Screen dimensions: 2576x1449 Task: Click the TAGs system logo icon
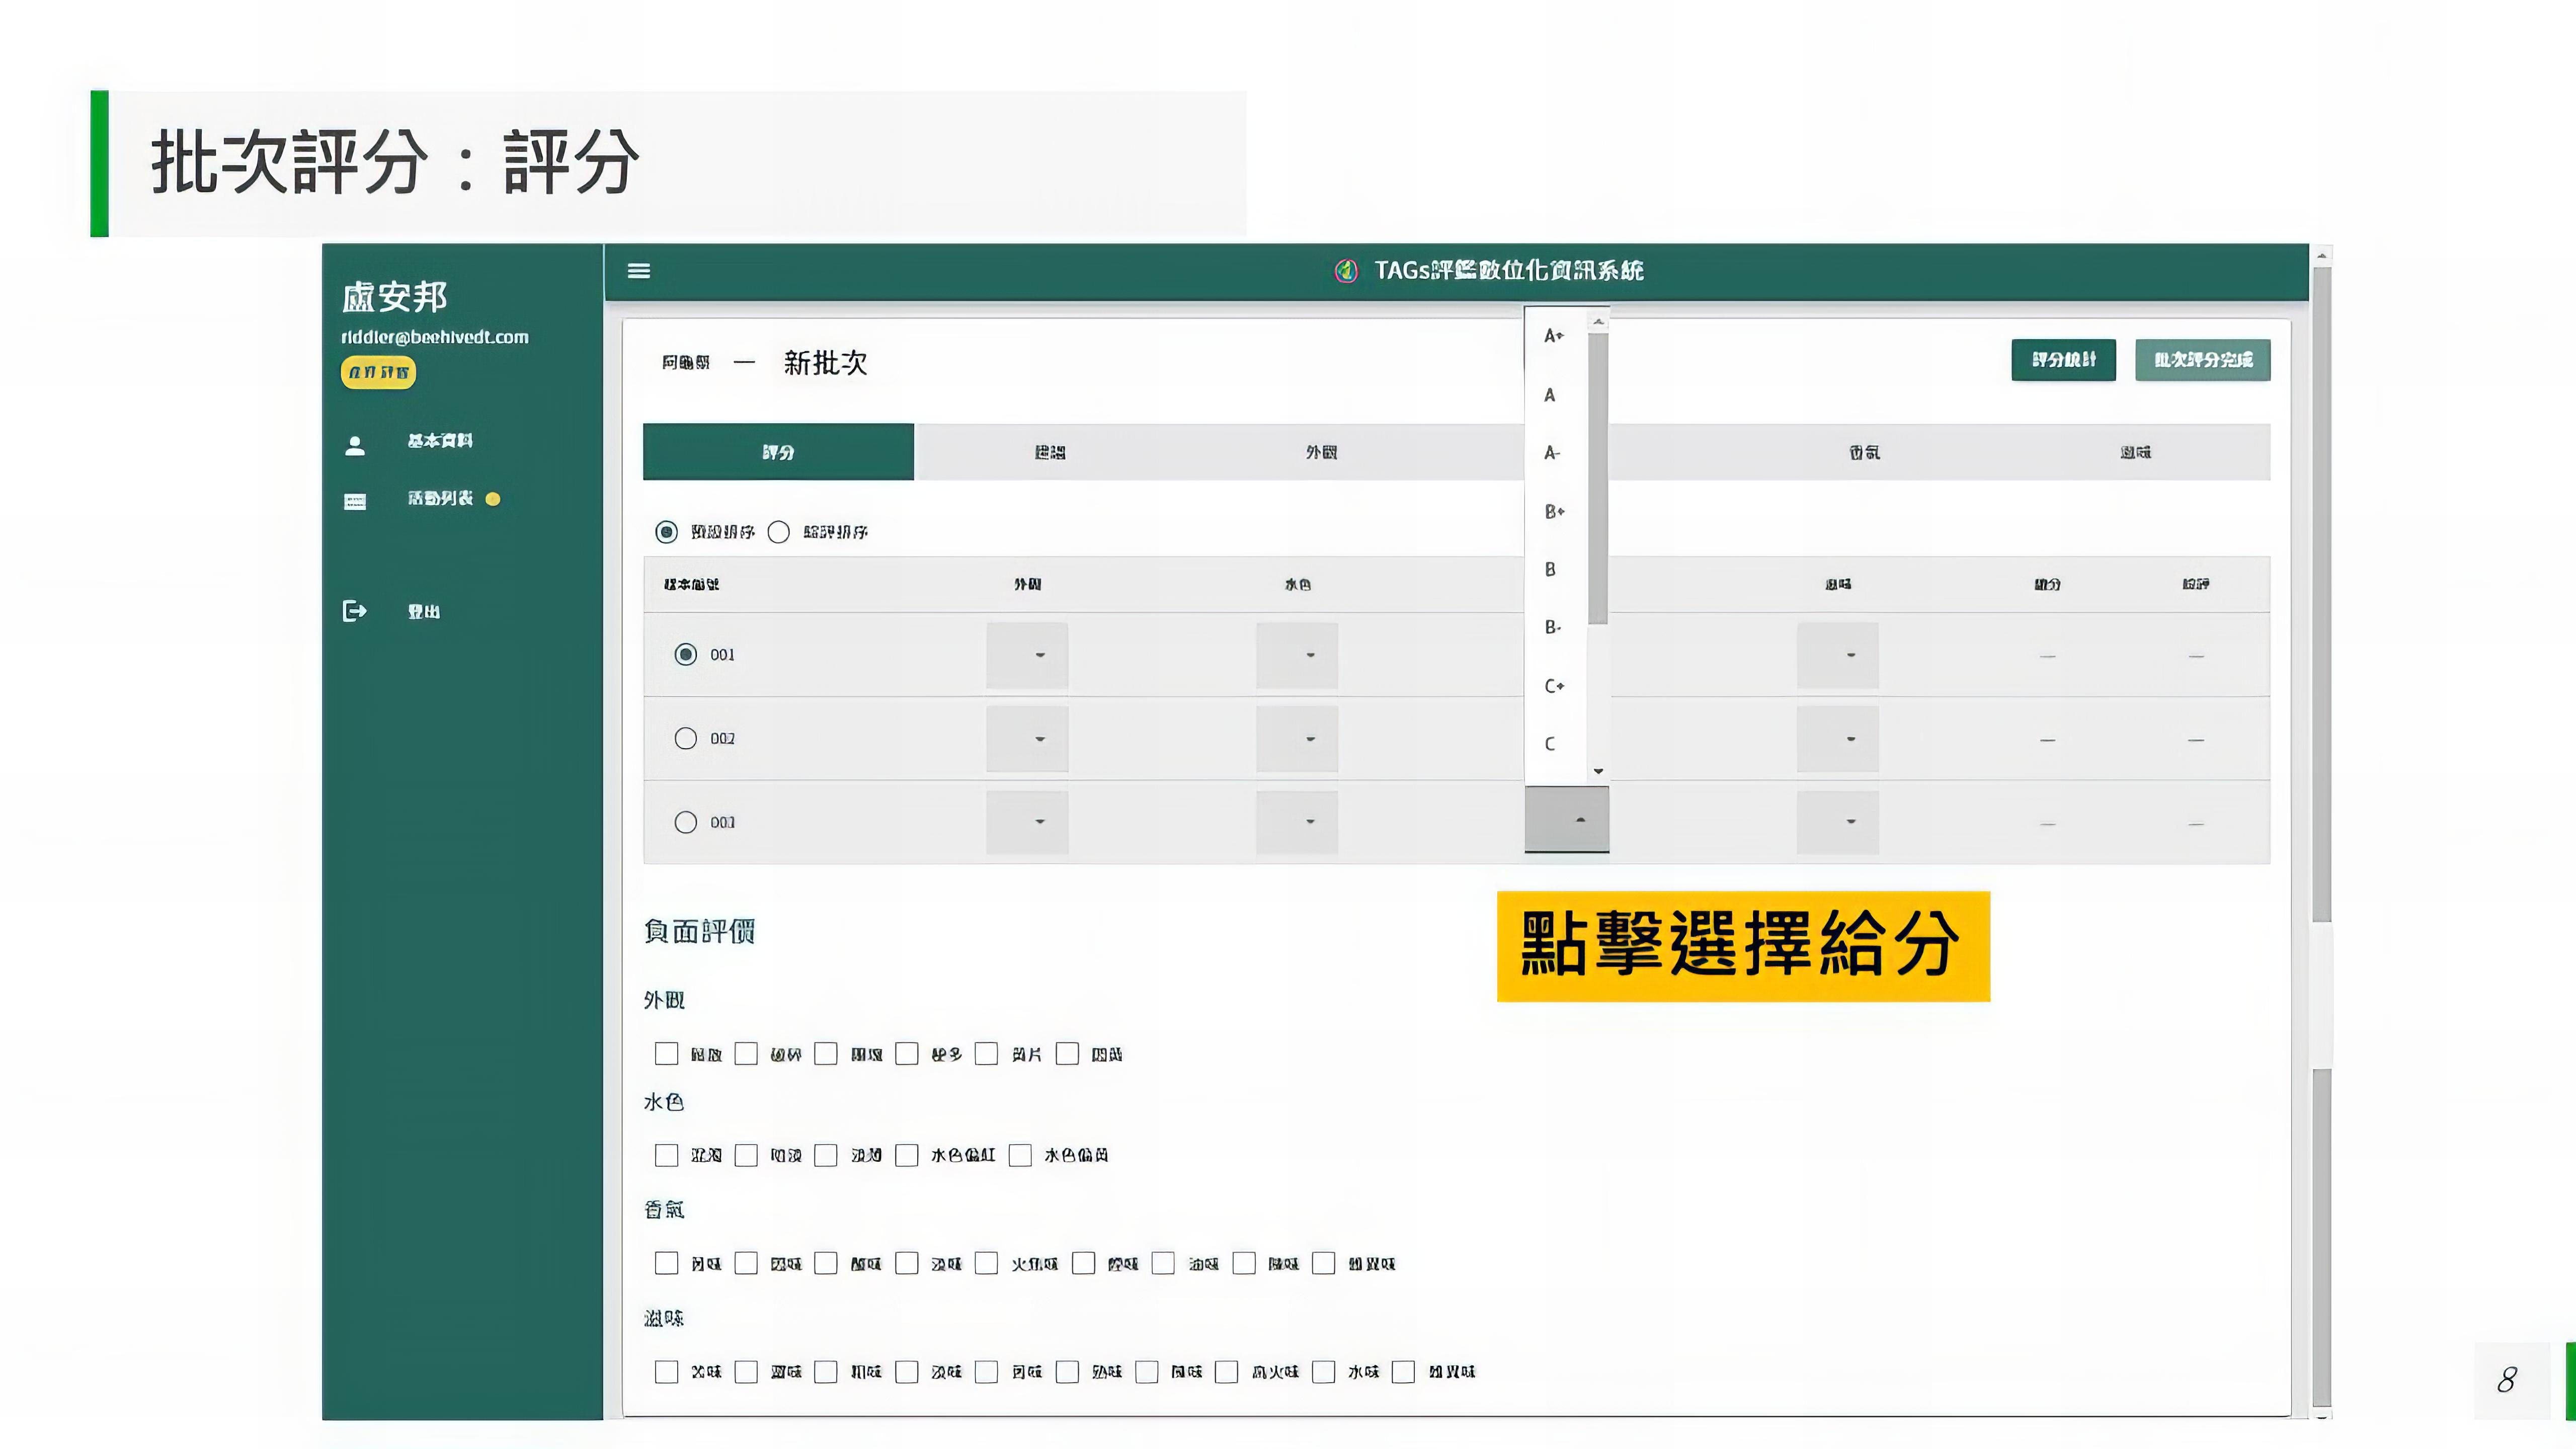click(x=1346, y=270)
